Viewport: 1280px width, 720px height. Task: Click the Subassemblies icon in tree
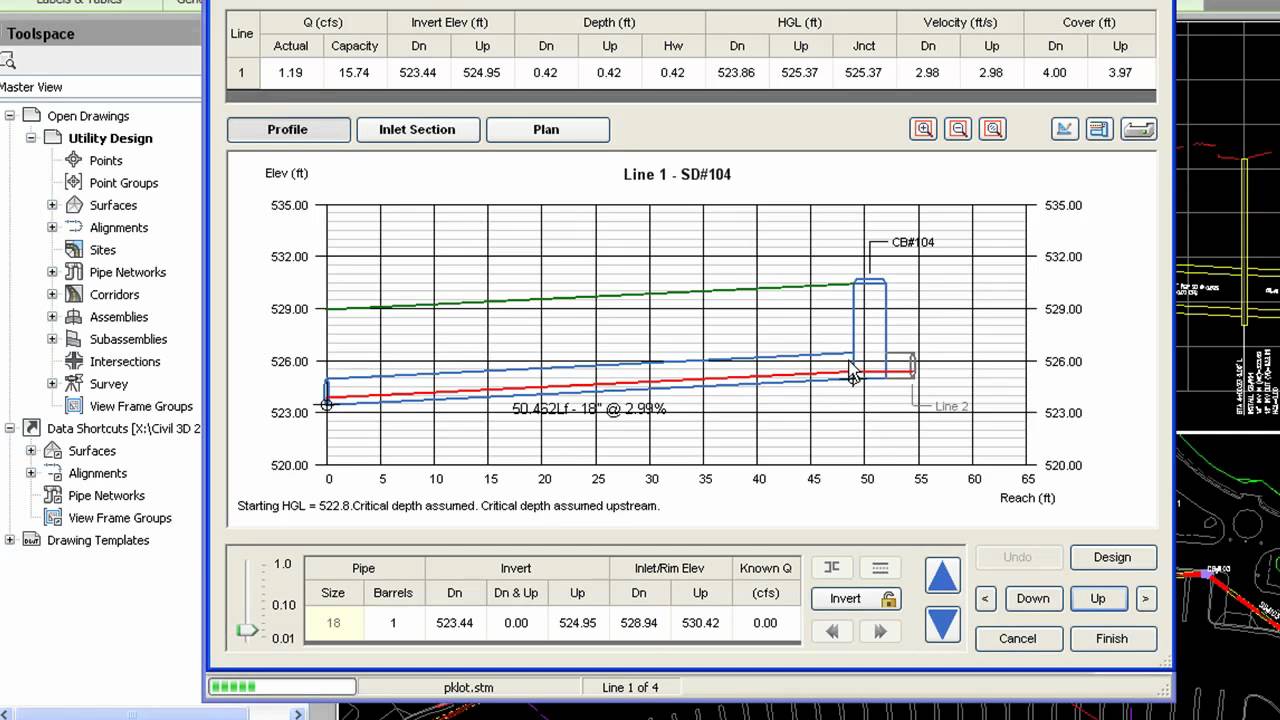click(x=74, y=339)
